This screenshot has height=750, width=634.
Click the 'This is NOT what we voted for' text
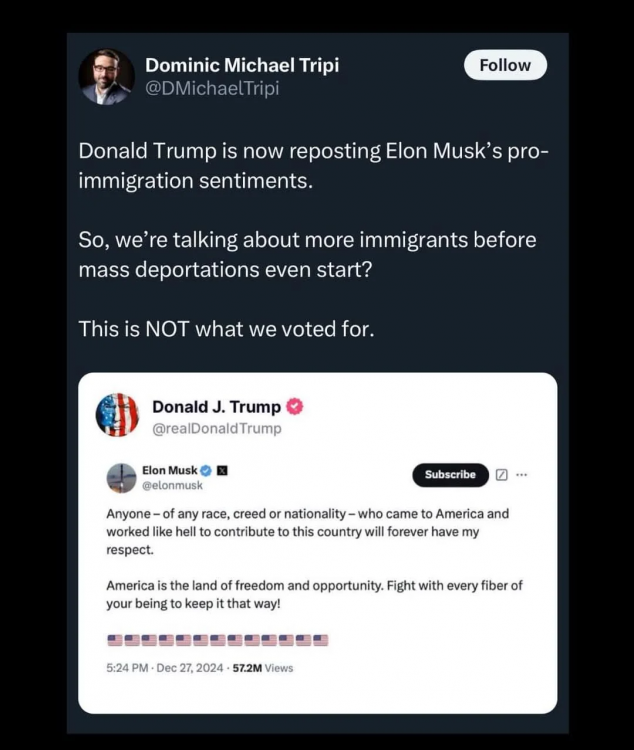click(226, 329)
